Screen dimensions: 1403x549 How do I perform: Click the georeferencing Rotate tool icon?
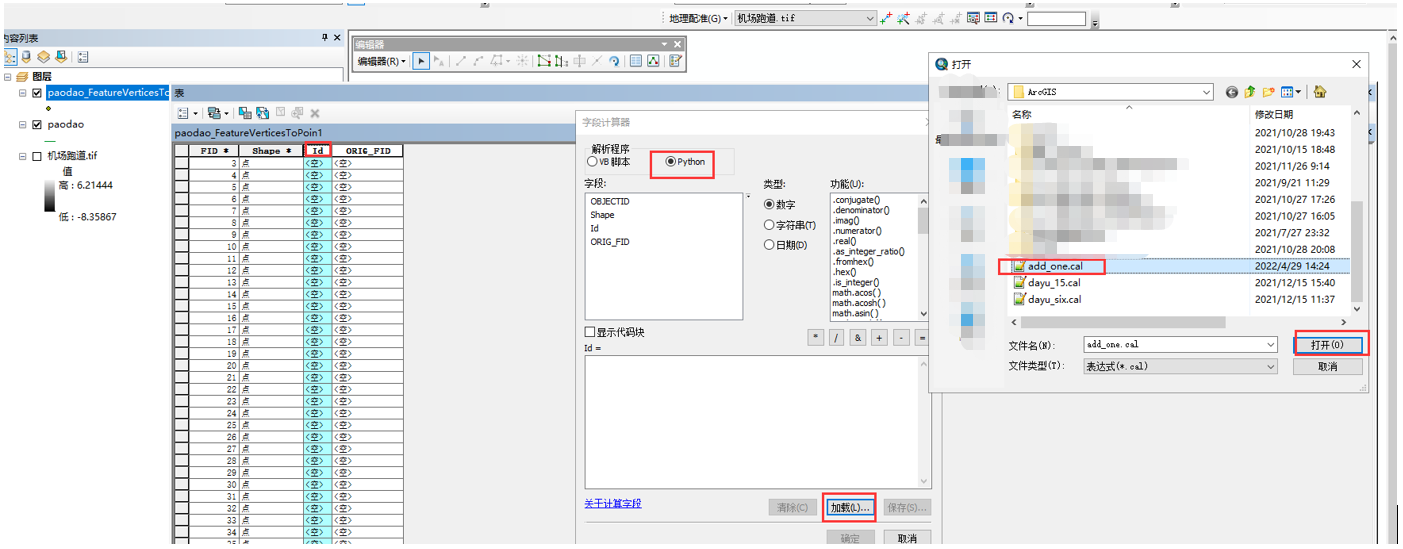[x=1008, y=18]
